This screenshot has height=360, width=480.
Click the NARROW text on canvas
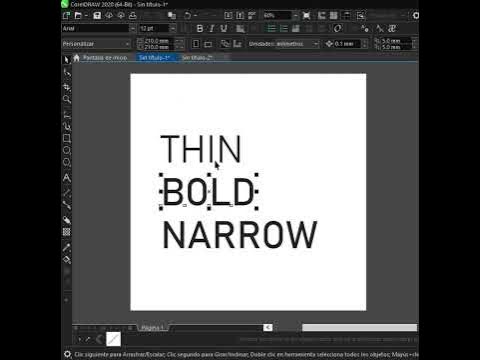pos(240,235)
